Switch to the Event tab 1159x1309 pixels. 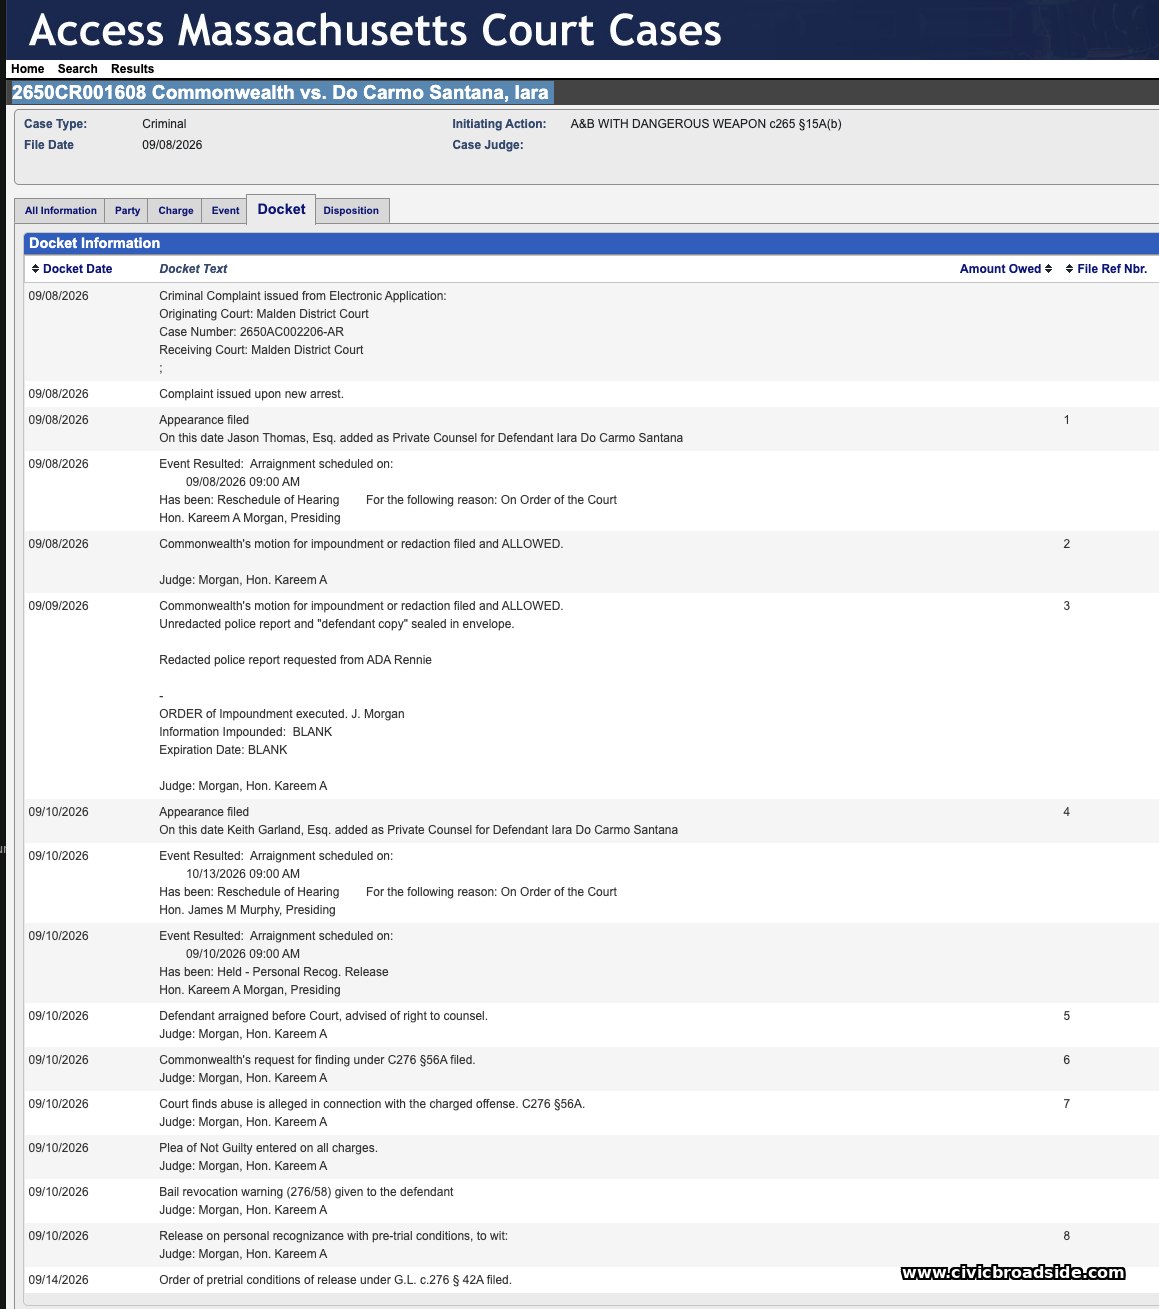coord(225,211)
